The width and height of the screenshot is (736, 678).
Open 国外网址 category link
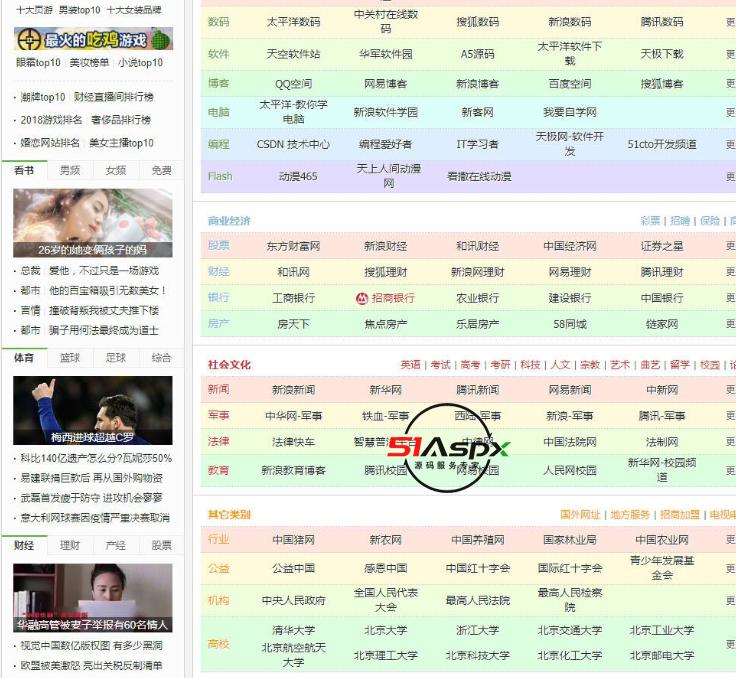[580, 515]
